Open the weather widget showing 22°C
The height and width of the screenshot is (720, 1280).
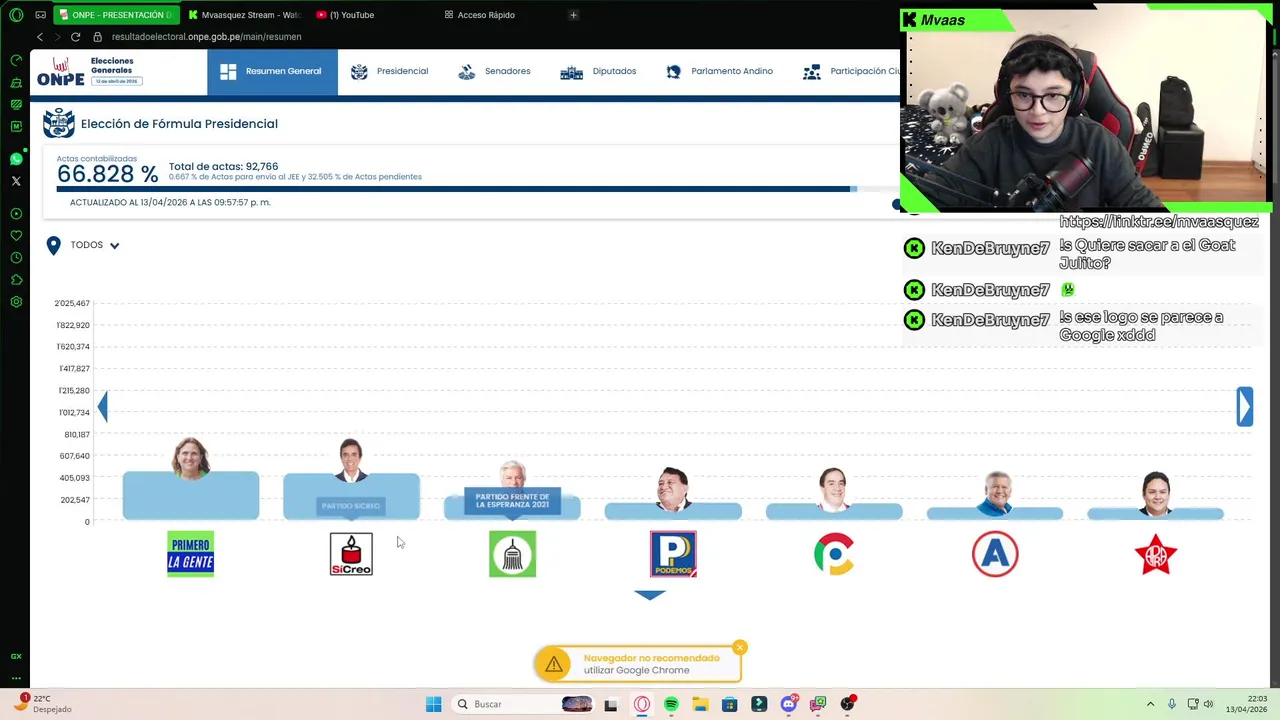click(42, 704)
